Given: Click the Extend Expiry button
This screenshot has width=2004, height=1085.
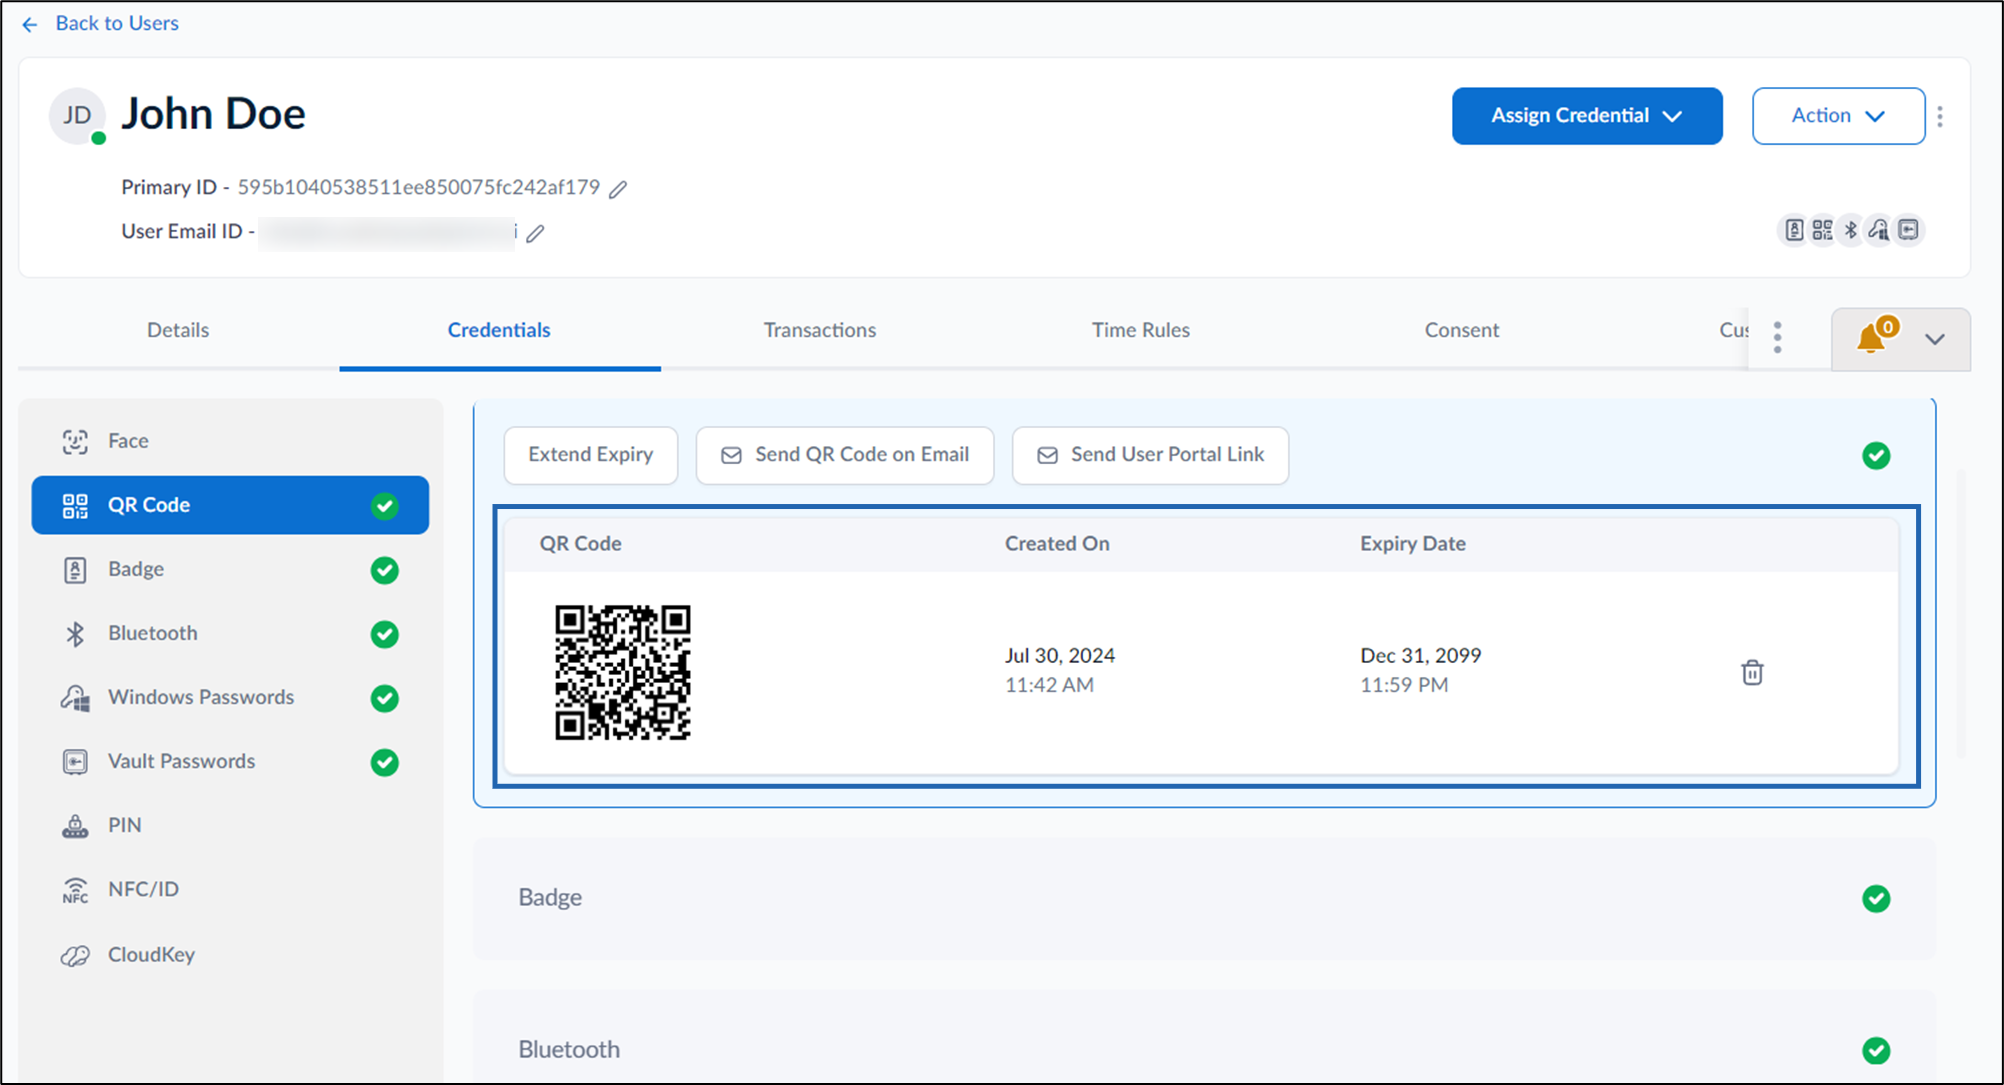Looking at the screenshot, I should point(591,455).
